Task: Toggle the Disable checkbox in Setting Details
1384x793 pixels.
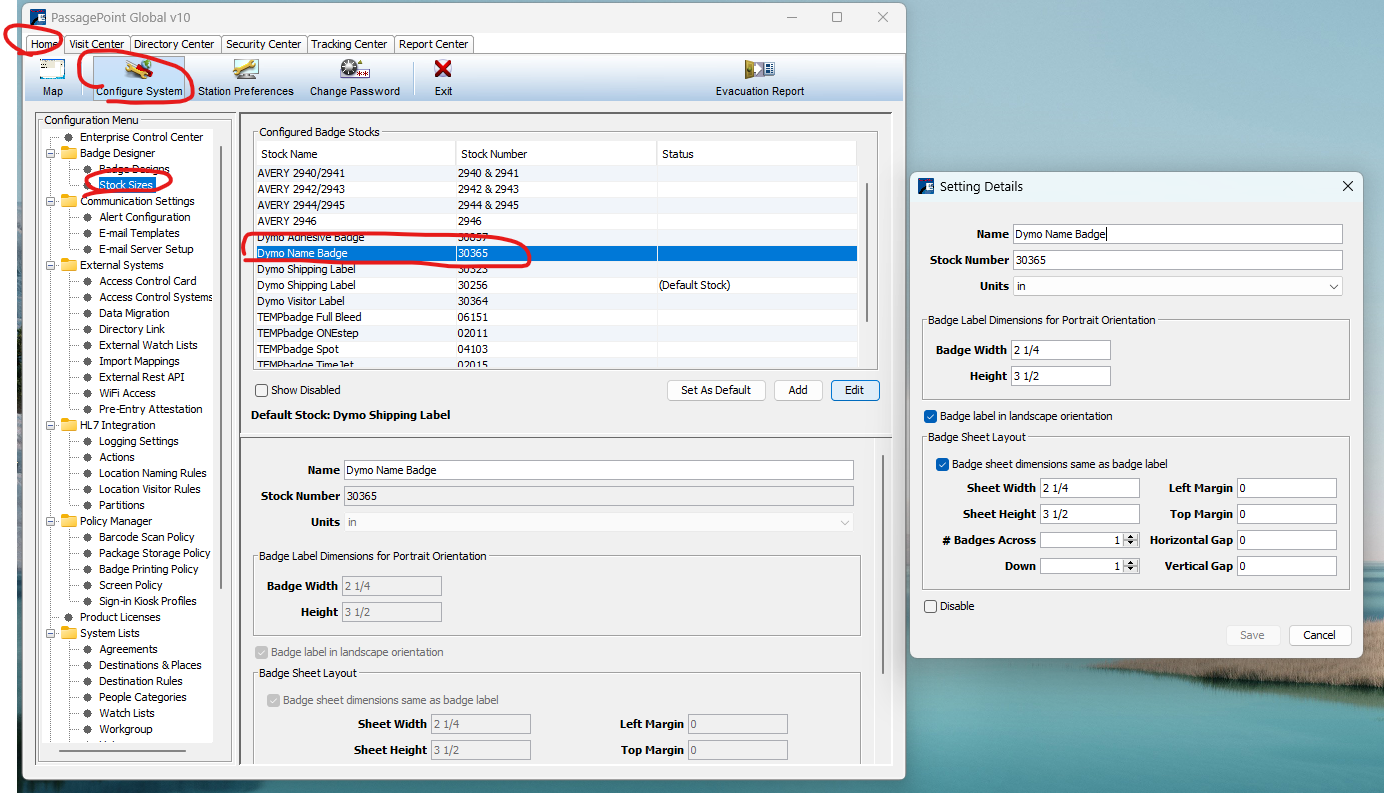Action: (x=931, y=606)
